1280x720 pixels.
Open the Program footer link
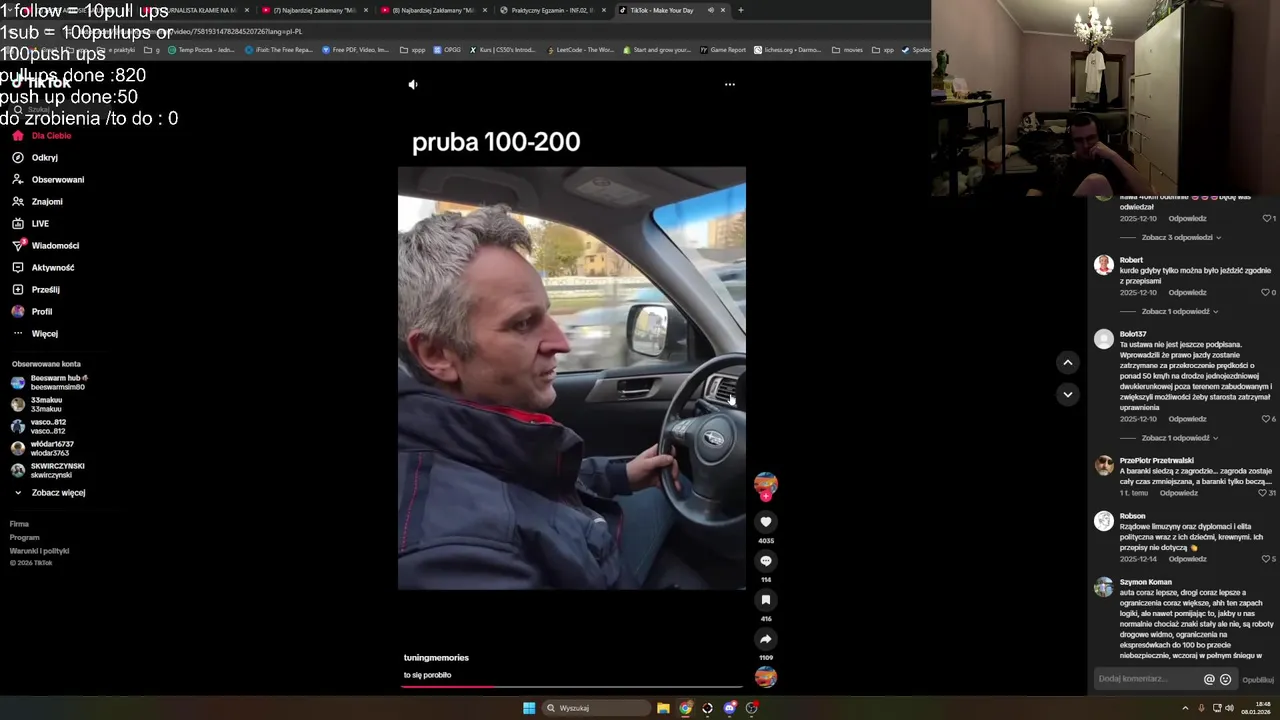coord(24,537)
